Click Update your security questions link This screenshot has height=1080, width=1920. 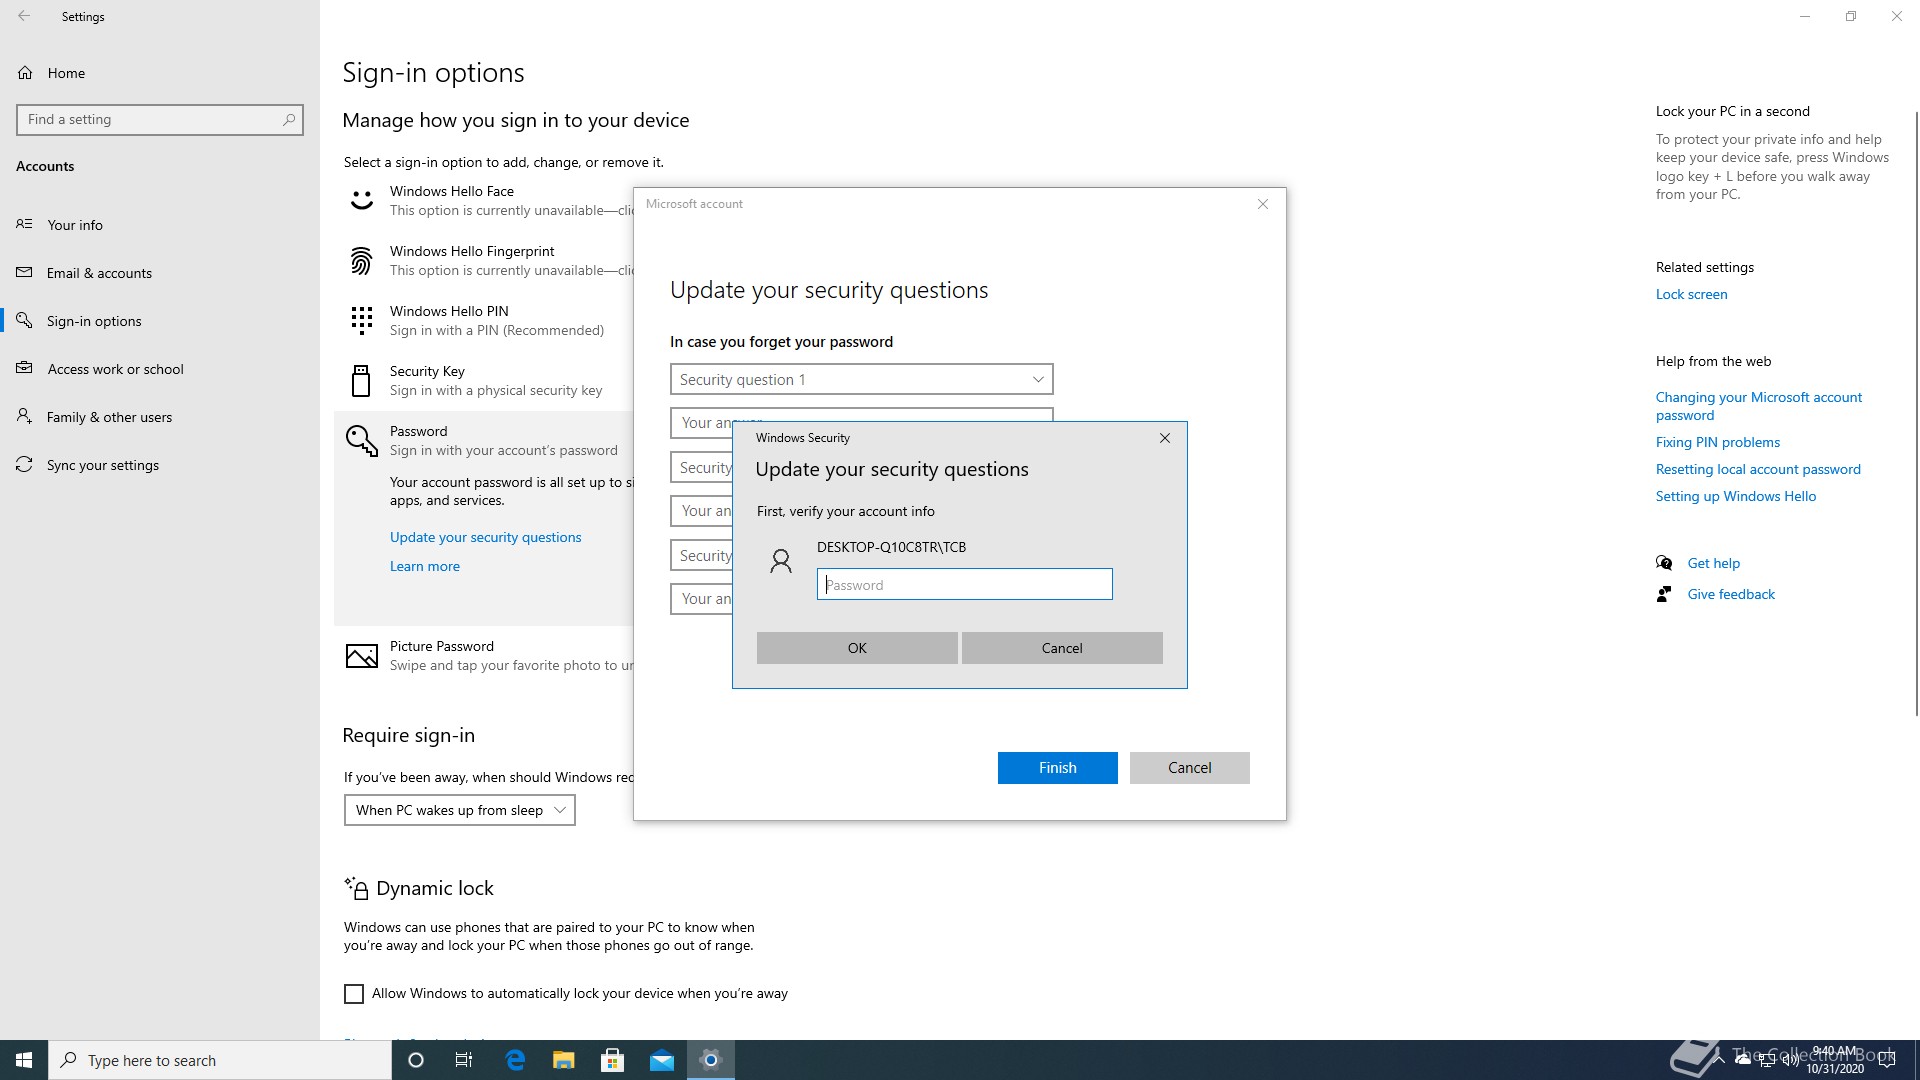[485, 537]
